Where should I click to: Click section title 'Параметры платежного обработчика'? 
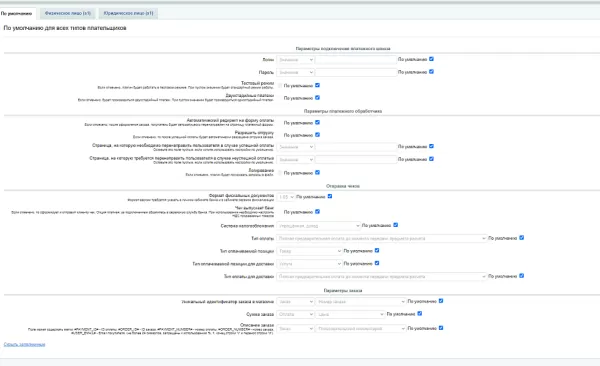[x=343, y=111]
